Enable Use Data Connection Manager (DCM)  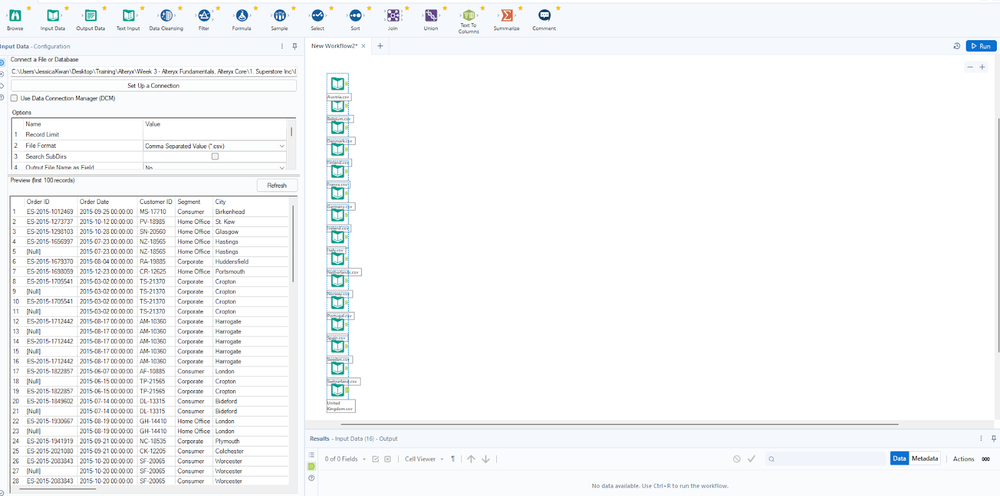[x=15, y=99]
